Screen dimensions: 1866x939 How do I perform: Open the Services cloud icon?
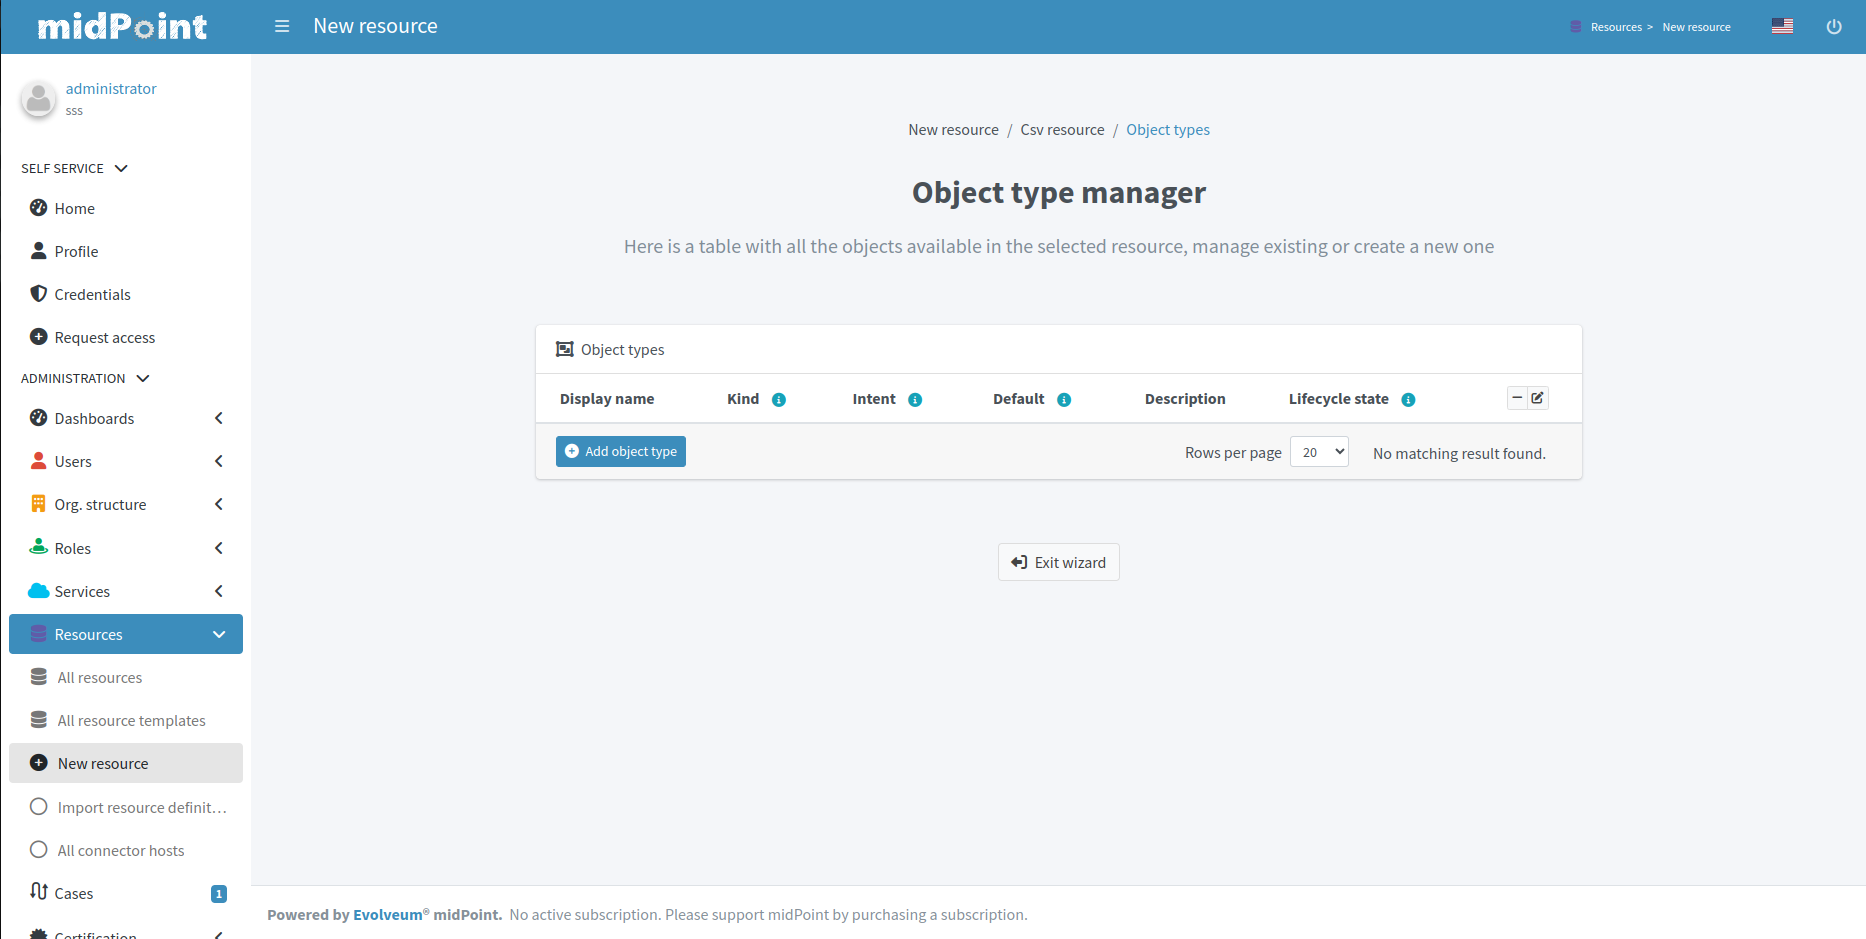coord(38,590)
